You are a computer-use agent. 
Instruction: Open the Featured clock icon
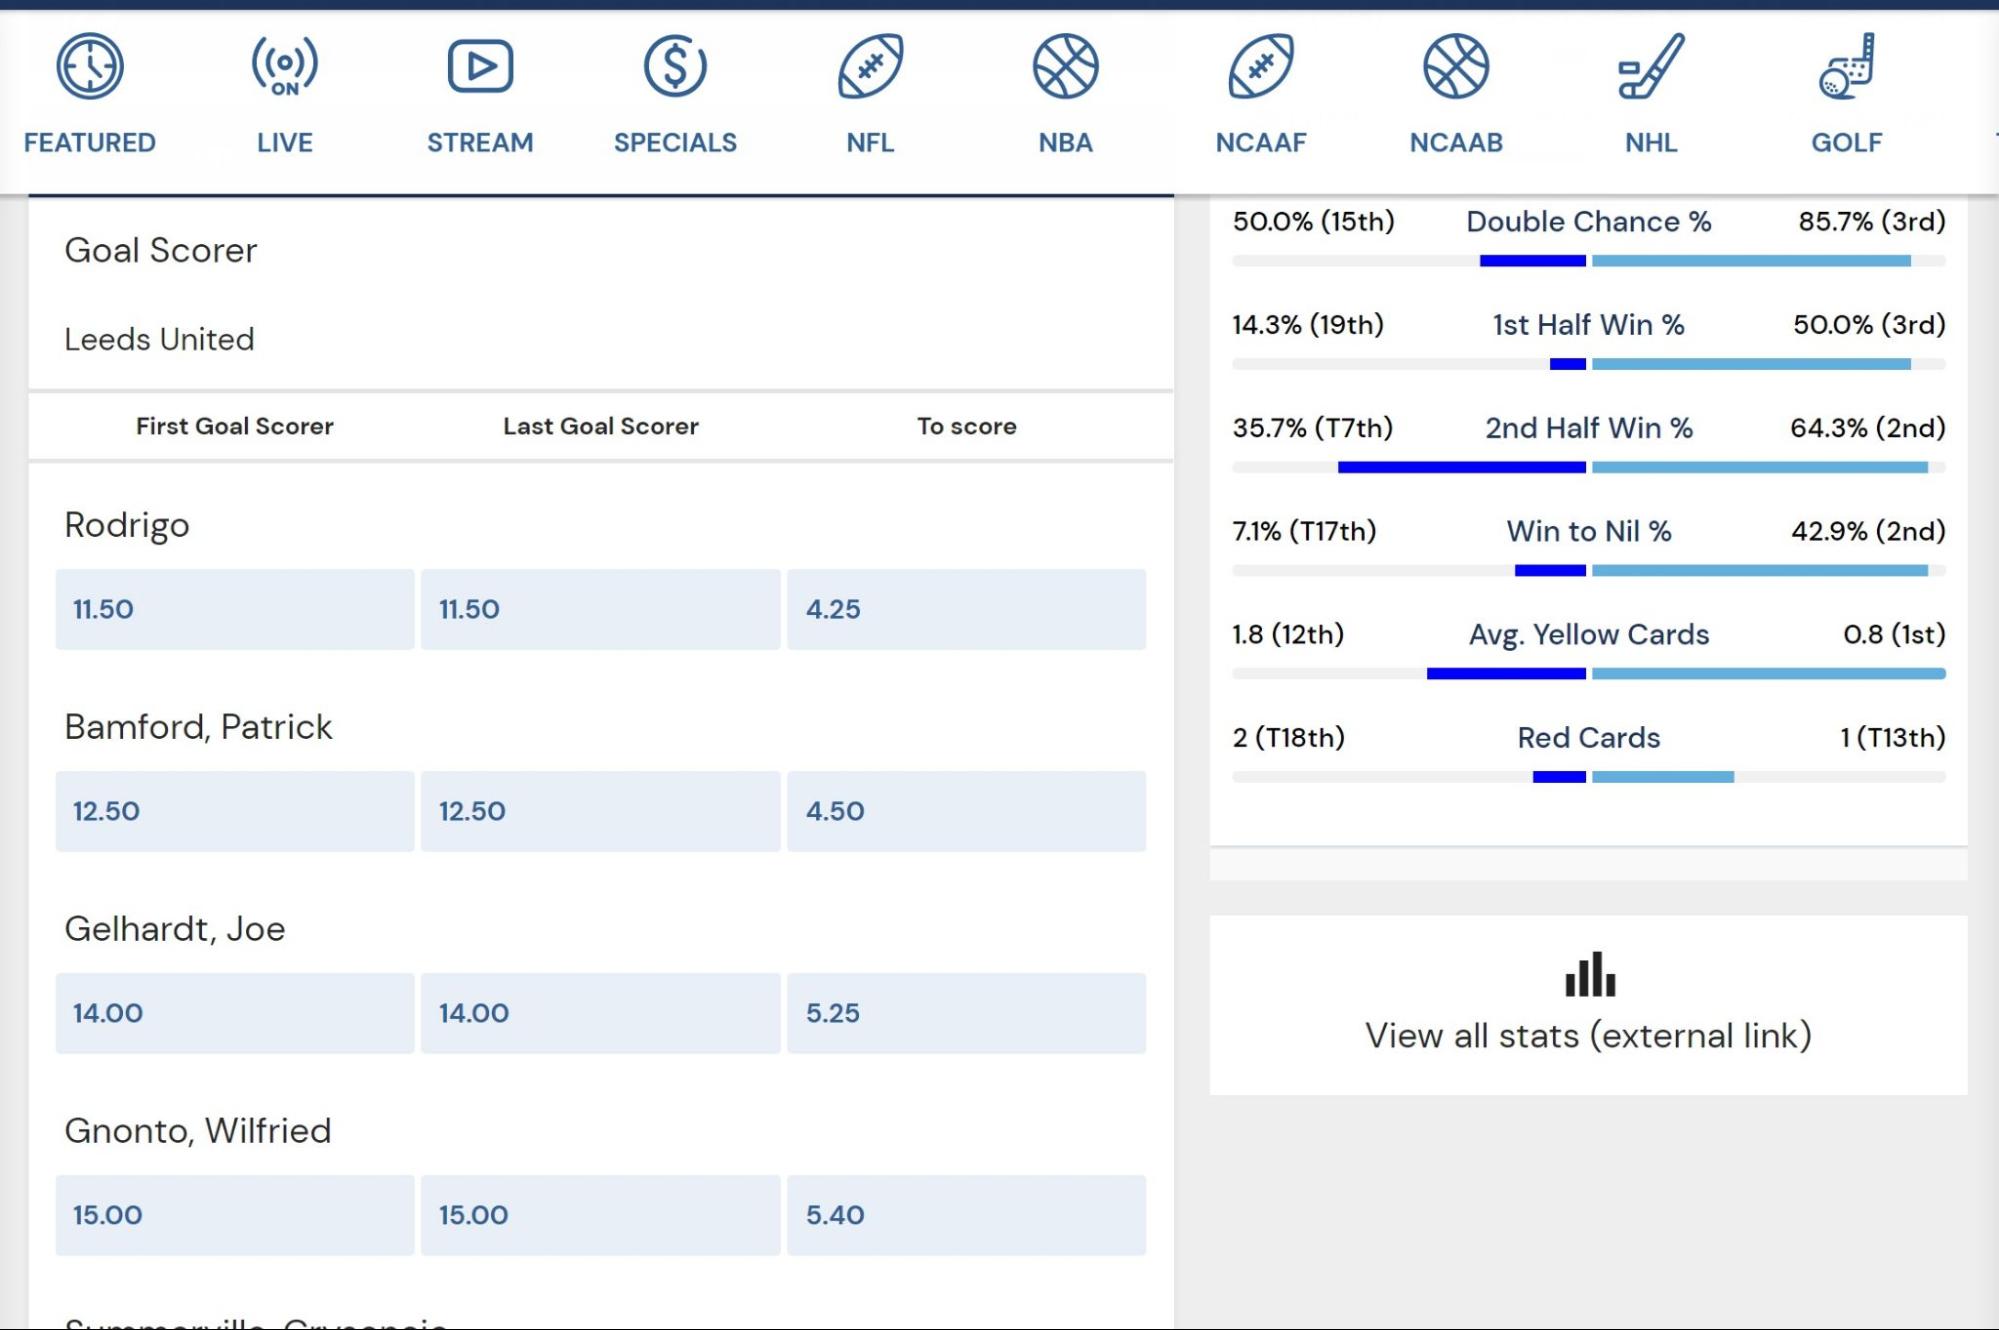tap(90, 67)
